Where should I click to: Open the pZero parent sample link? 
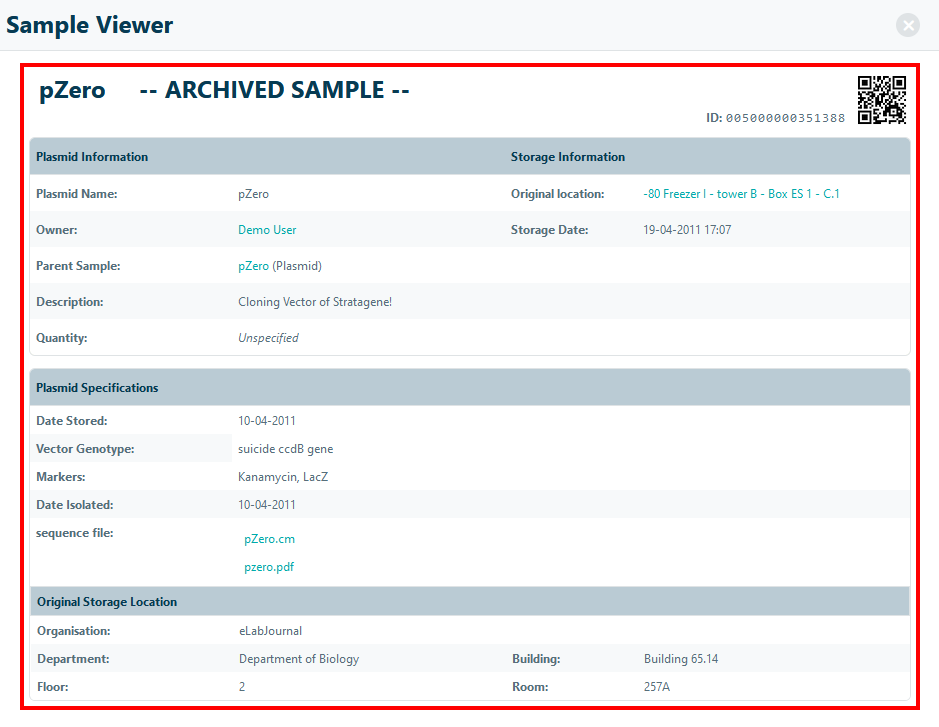253,266
